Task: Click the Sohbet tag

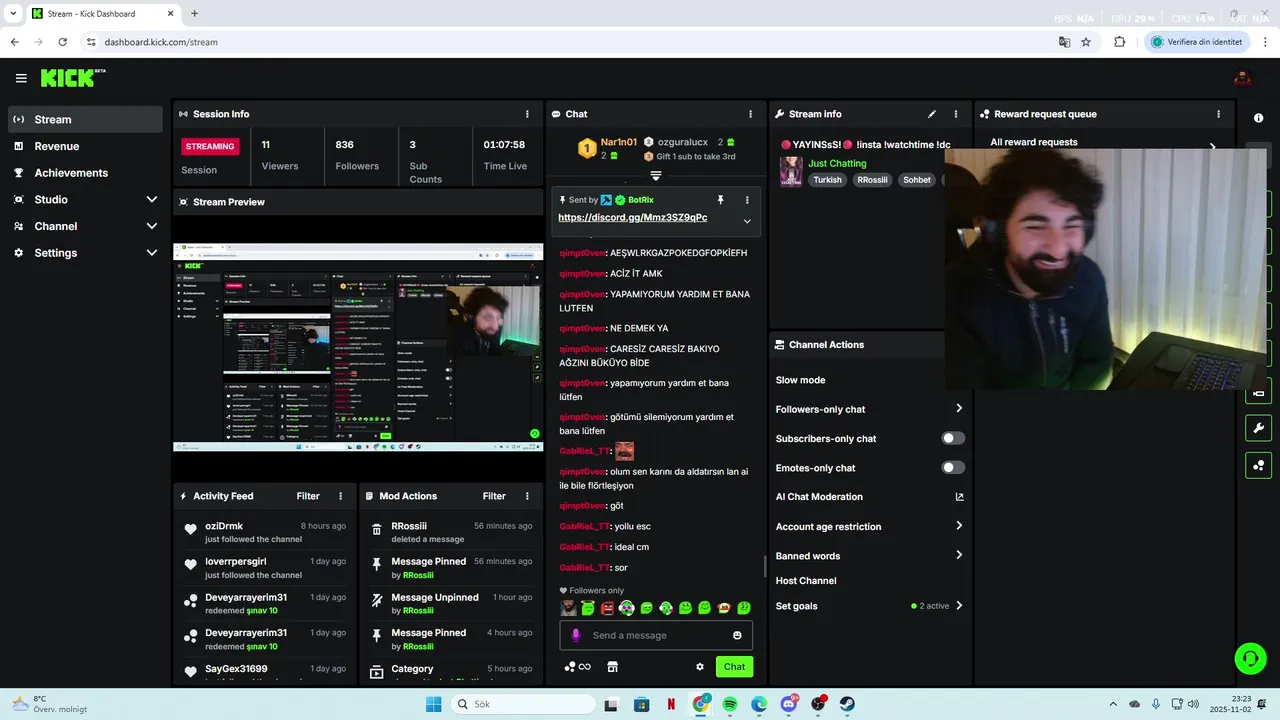Action: click(917, 180)
